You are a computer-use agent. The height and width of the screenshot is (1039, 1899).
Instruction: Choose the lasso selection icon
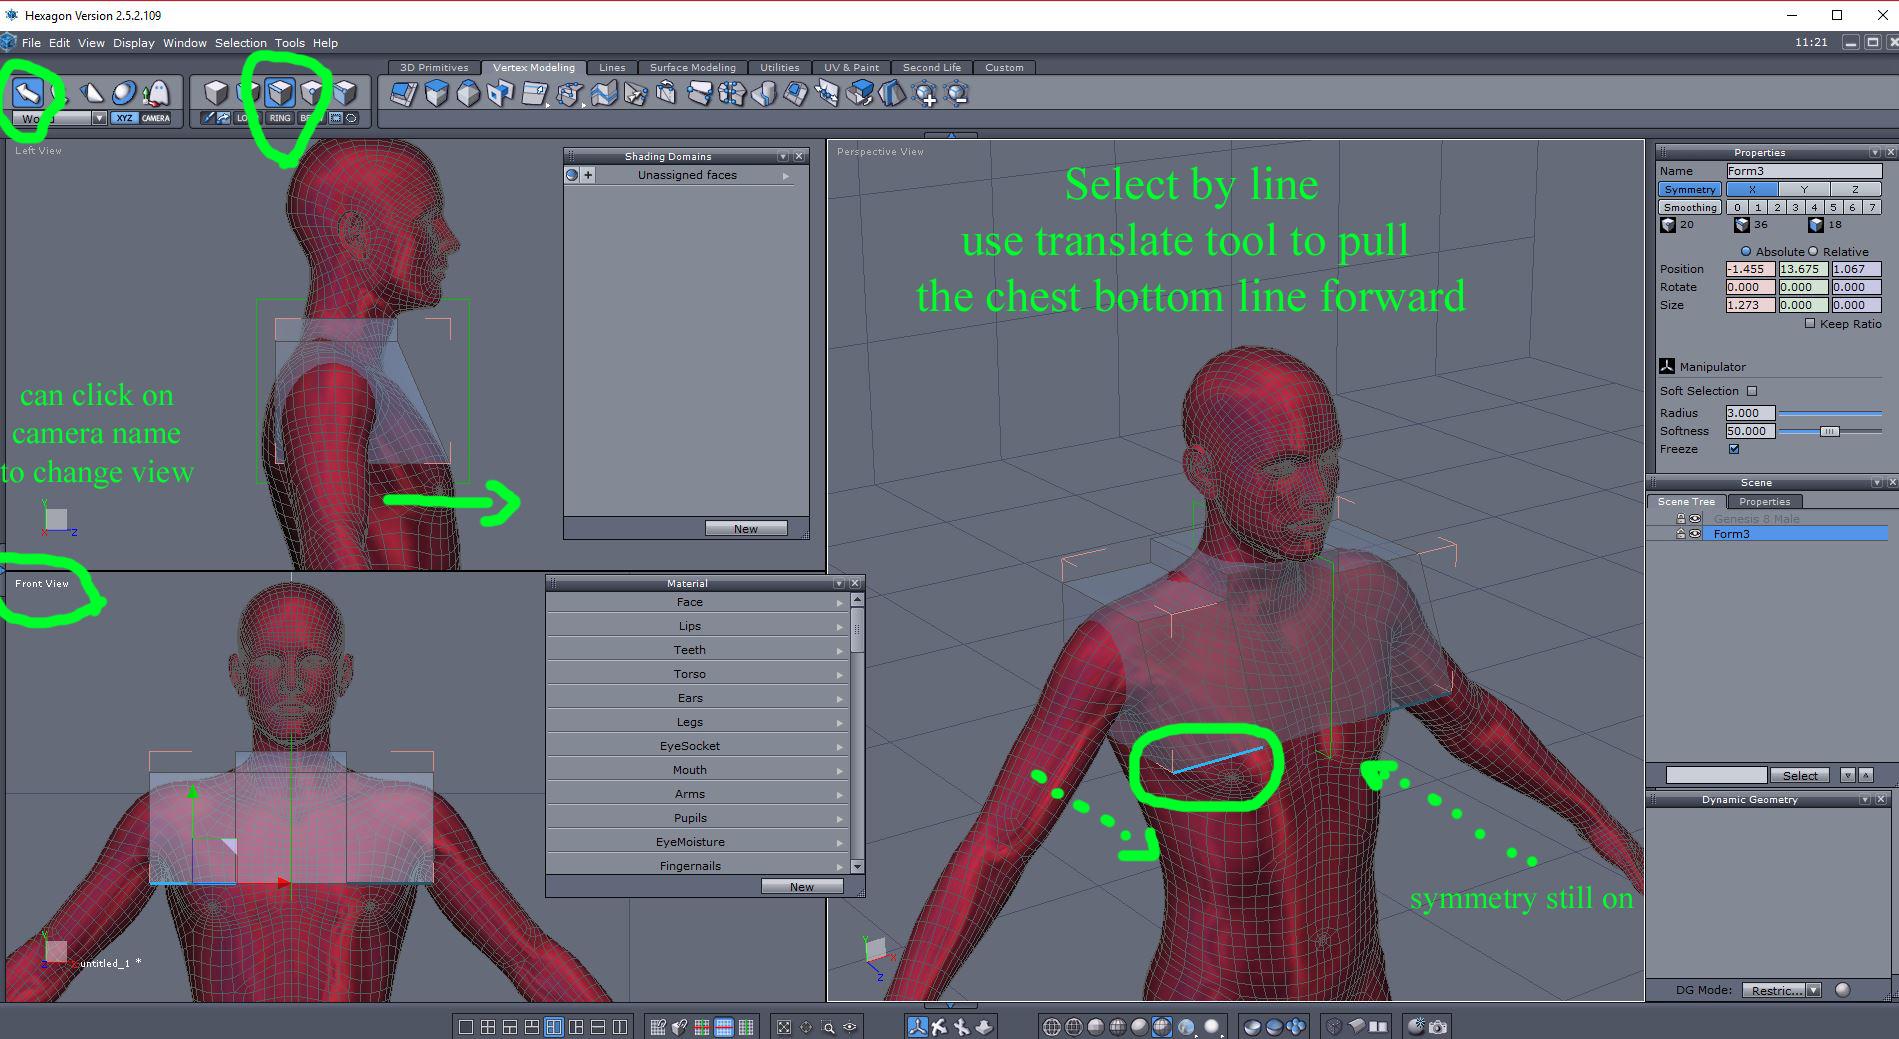click(x=351, y=118)
